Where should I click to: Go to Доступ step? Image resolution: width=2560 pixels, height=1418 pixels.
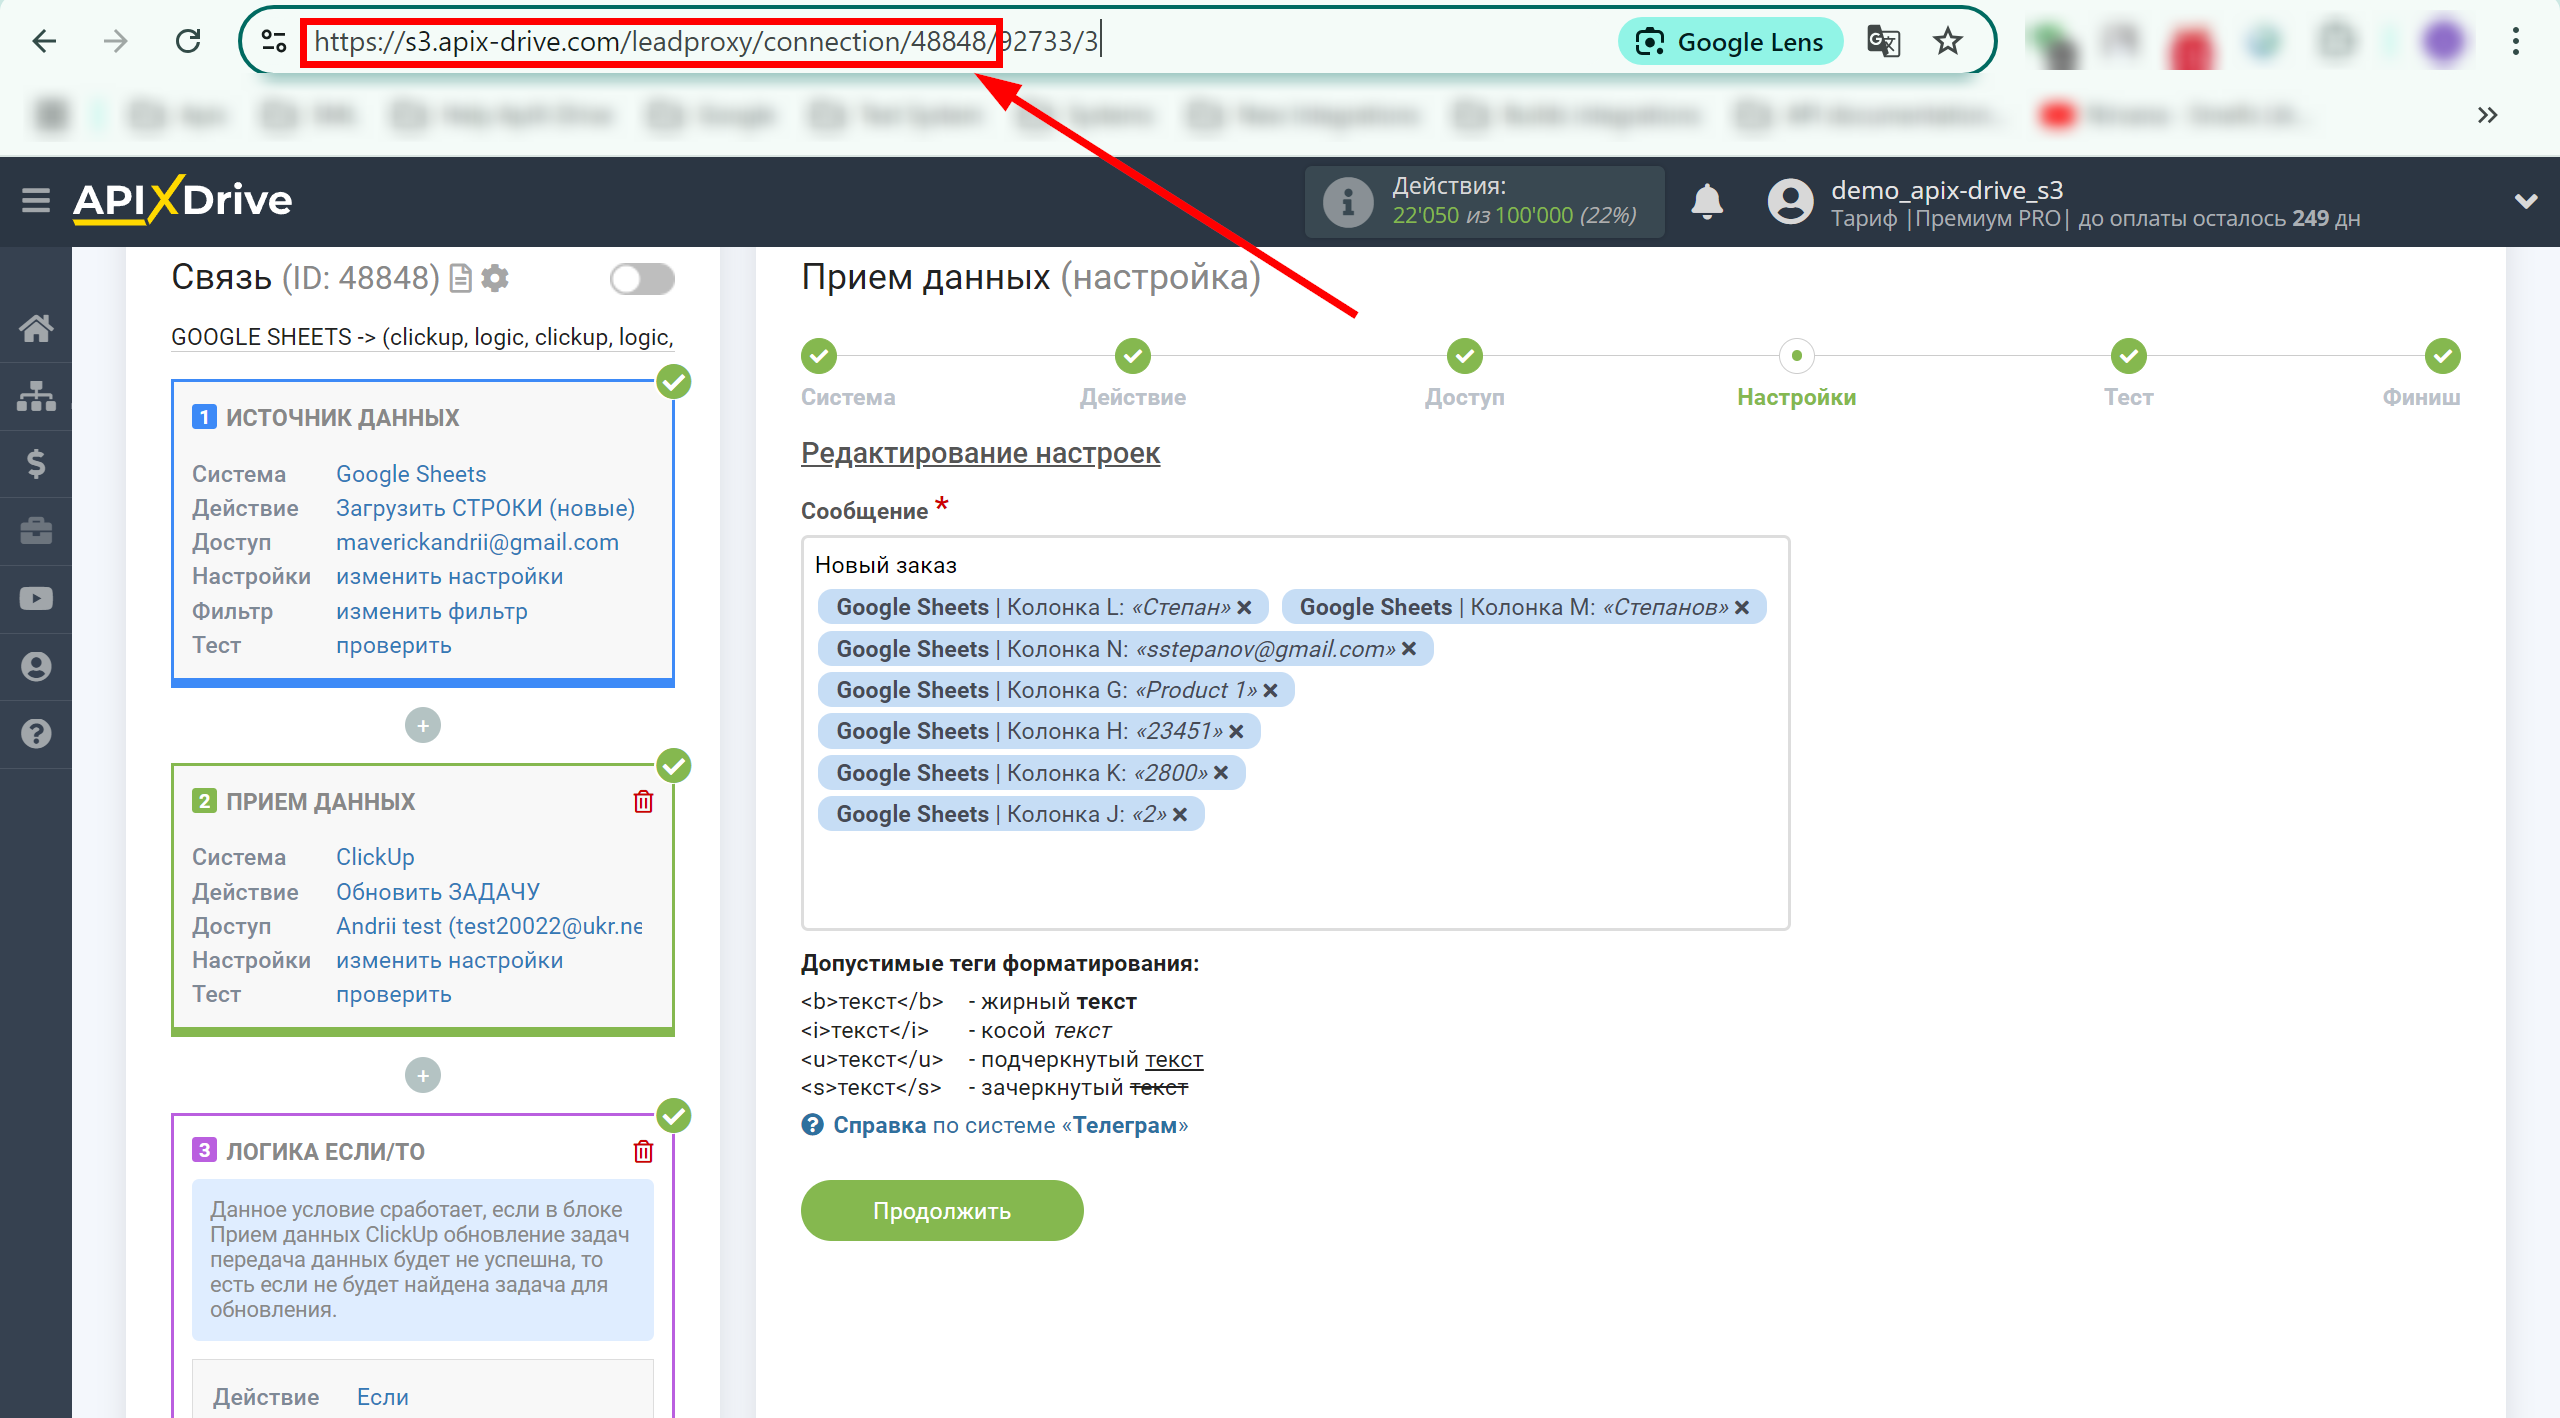[1465, 356]
